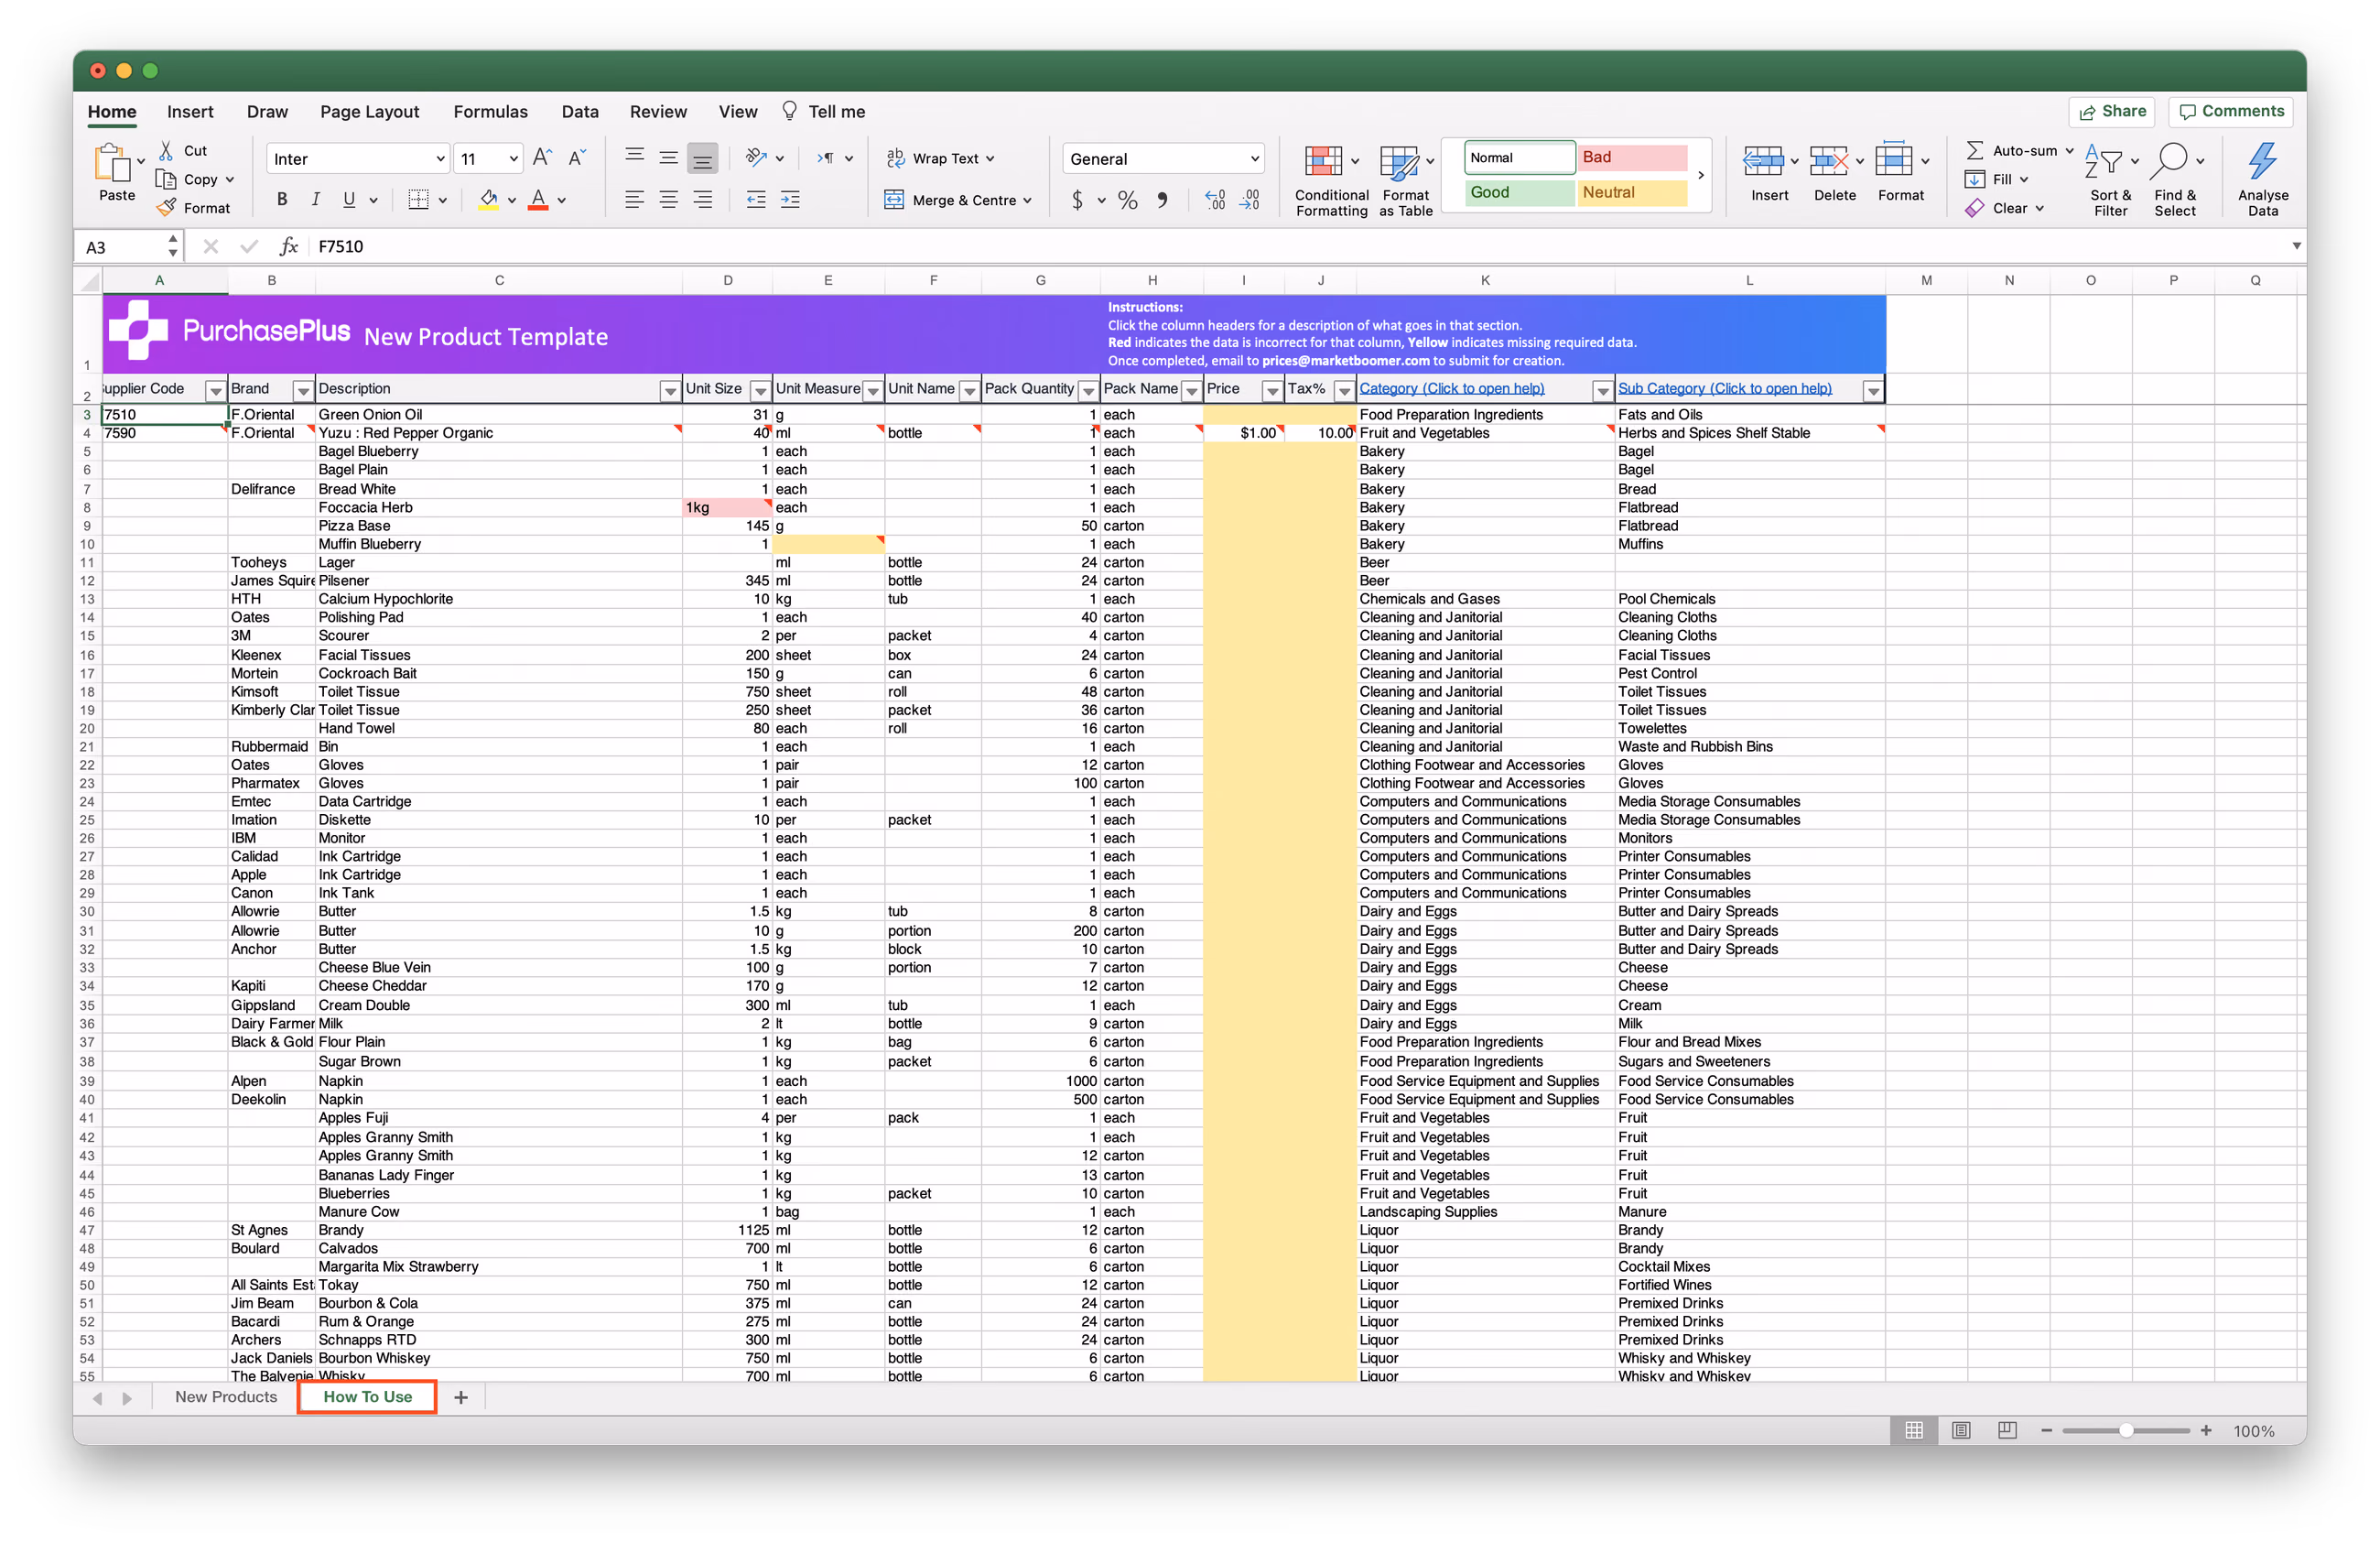Apply the Neutral cell style swatch
2380x1542 pixels.
click(x=1632, y=192)
